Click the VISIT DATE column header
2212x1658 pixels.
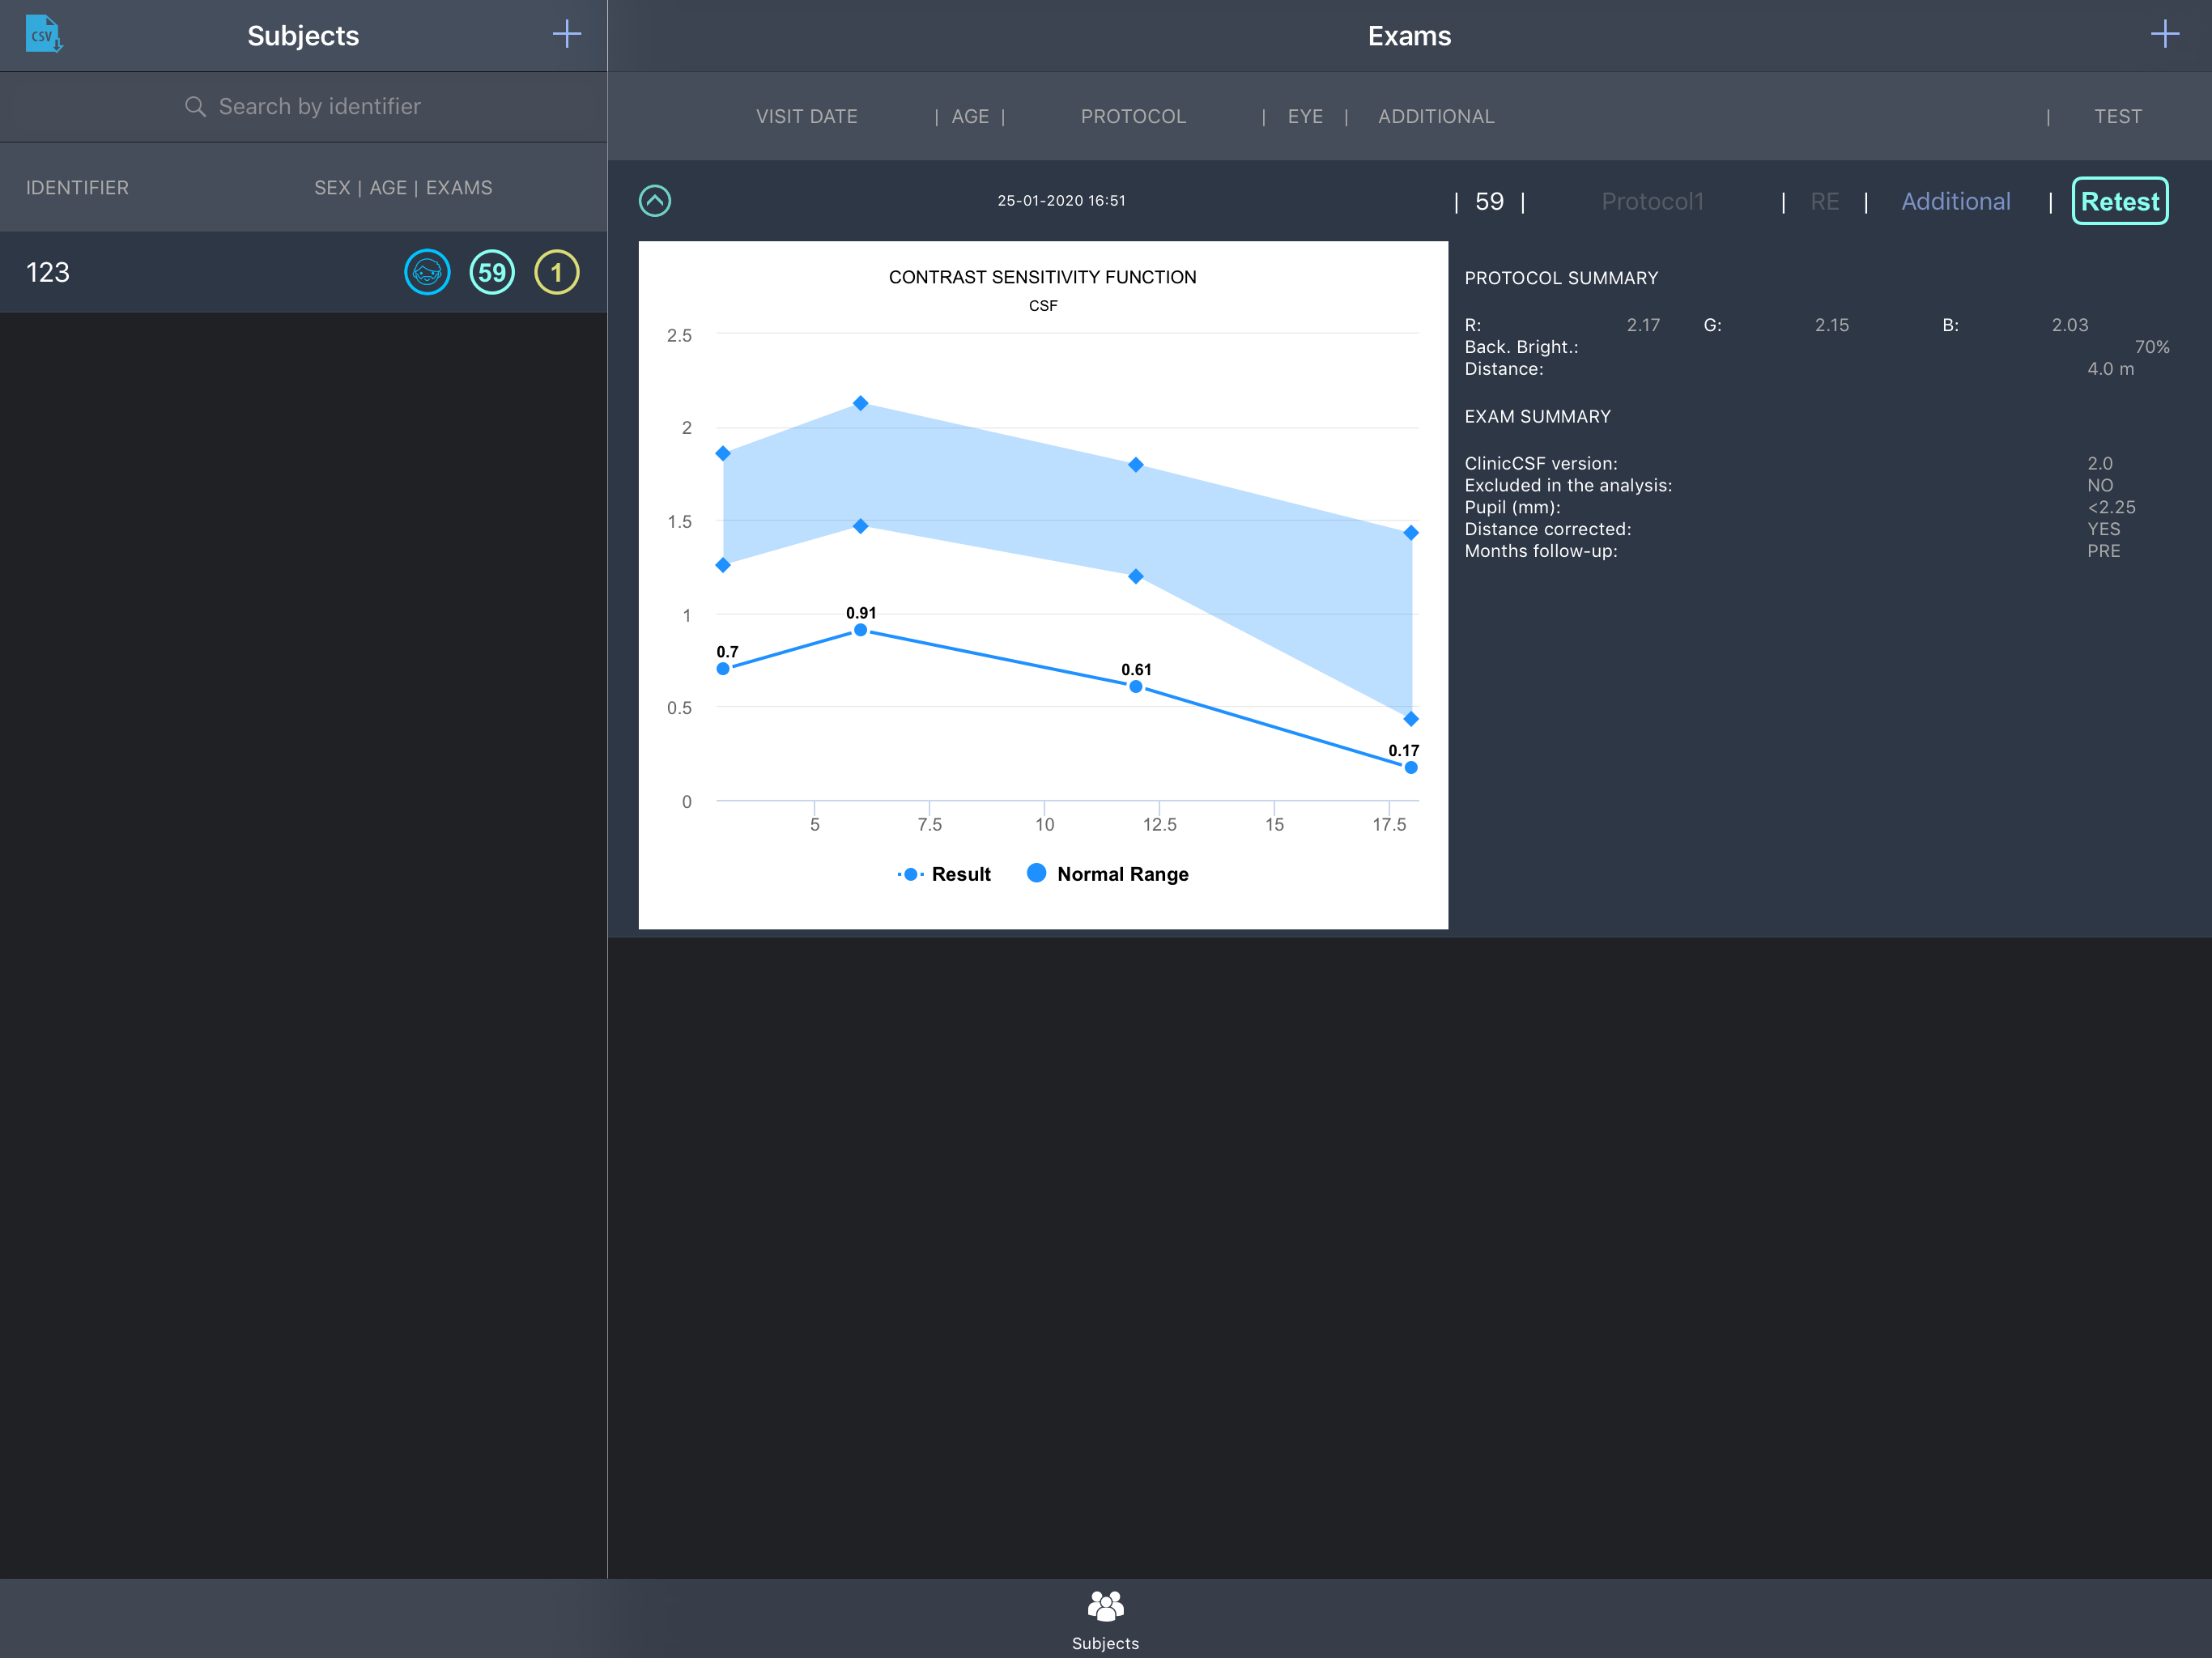coord(806,116)
